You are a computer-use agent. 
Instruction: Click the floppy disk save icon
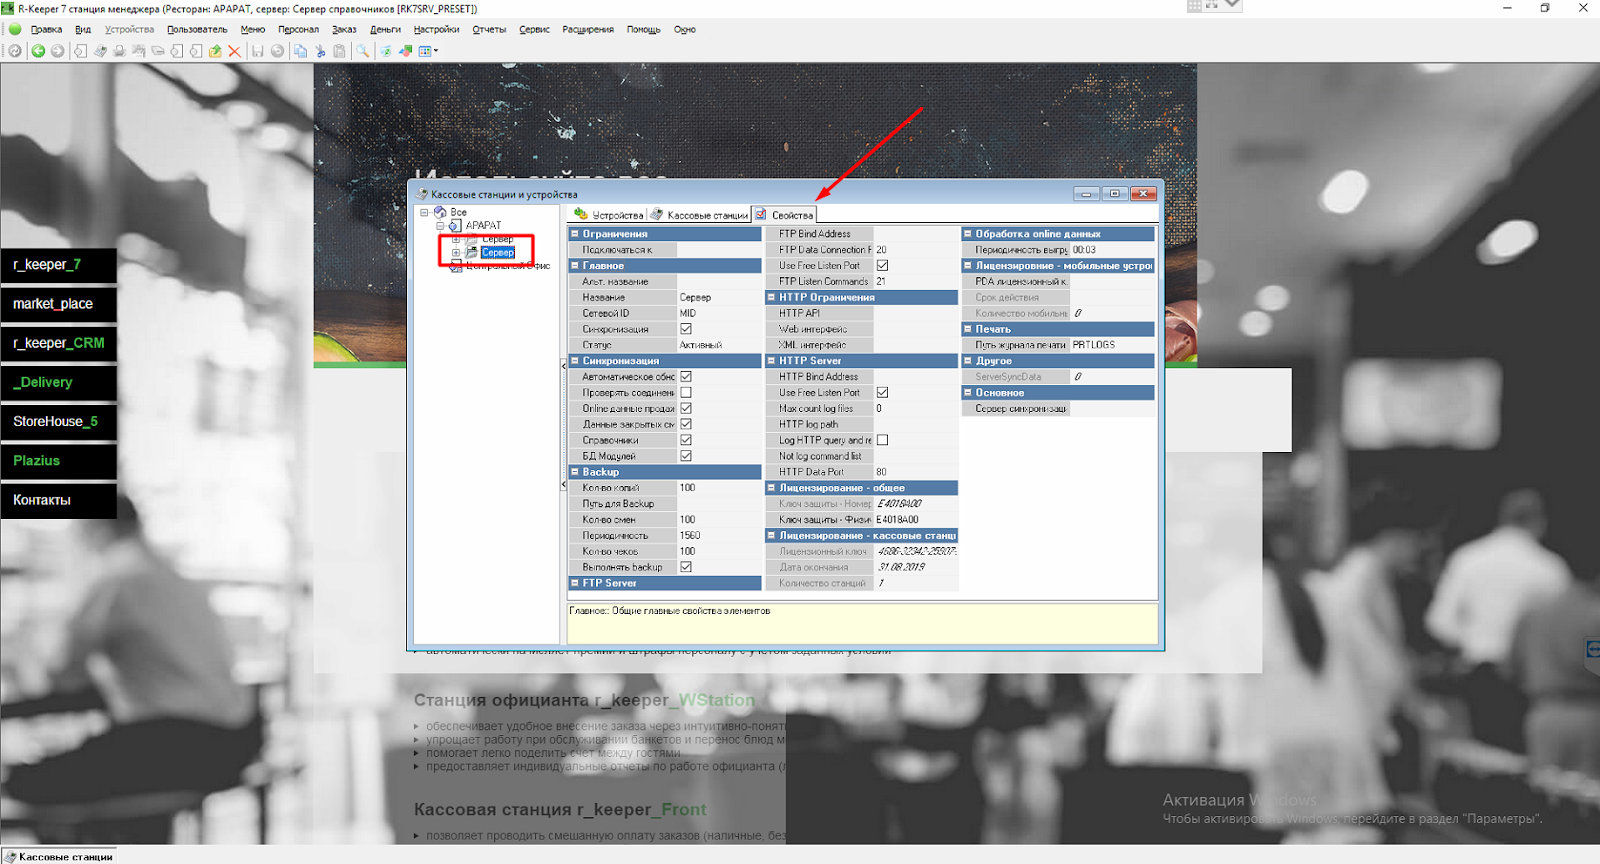[x=258, y=51]
